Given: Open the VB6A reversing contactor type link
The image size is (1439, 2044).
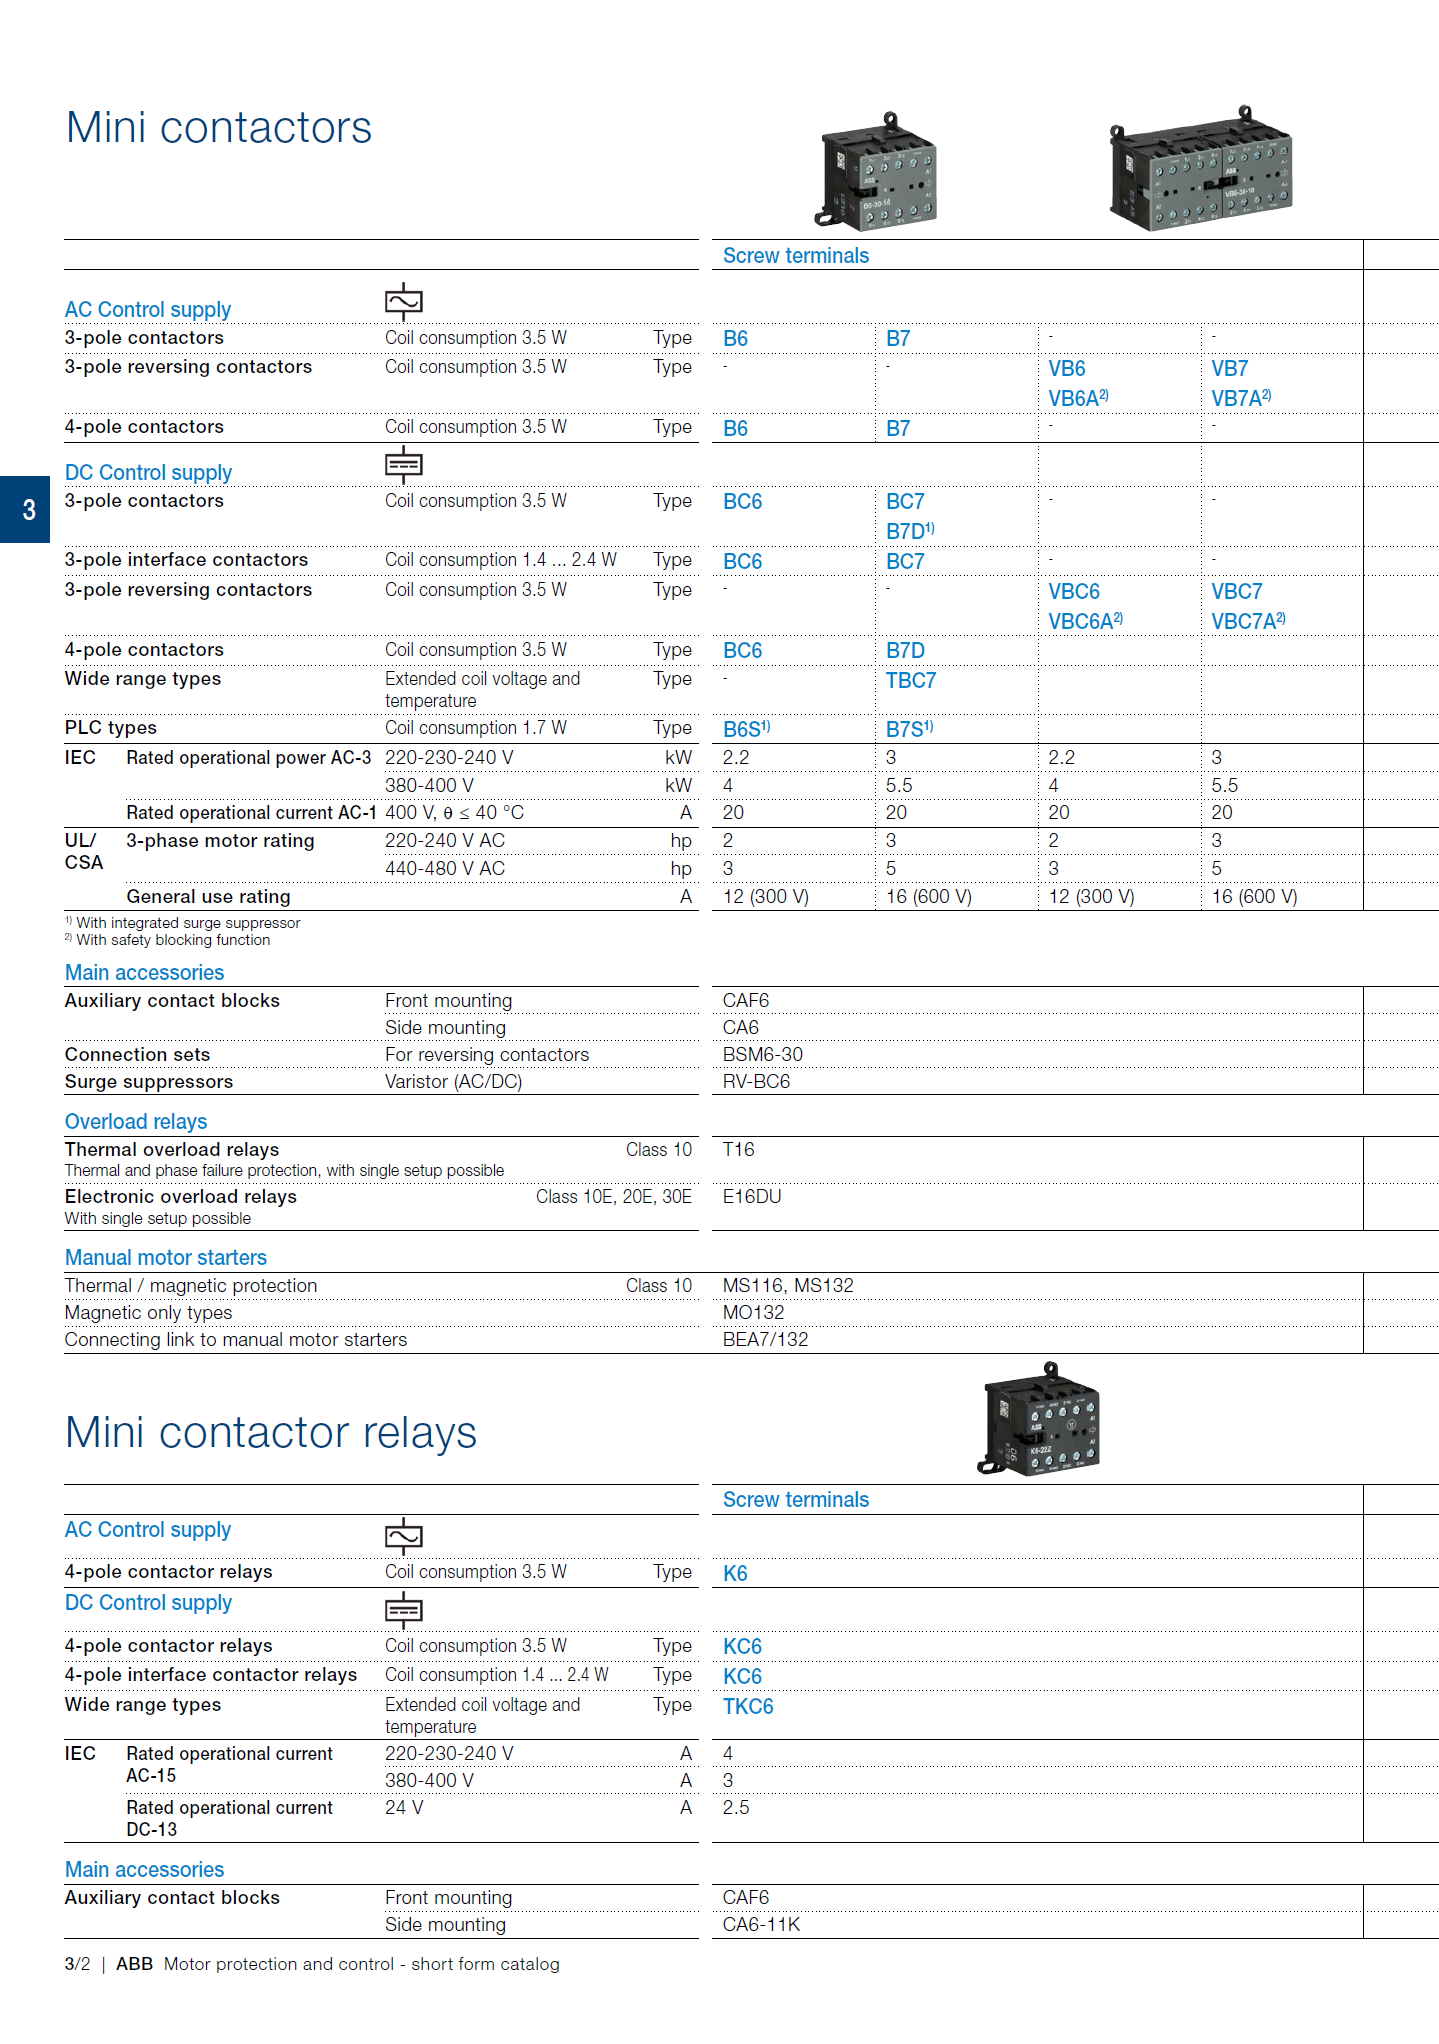Looking at the screenshot, I should point(1076,398).
